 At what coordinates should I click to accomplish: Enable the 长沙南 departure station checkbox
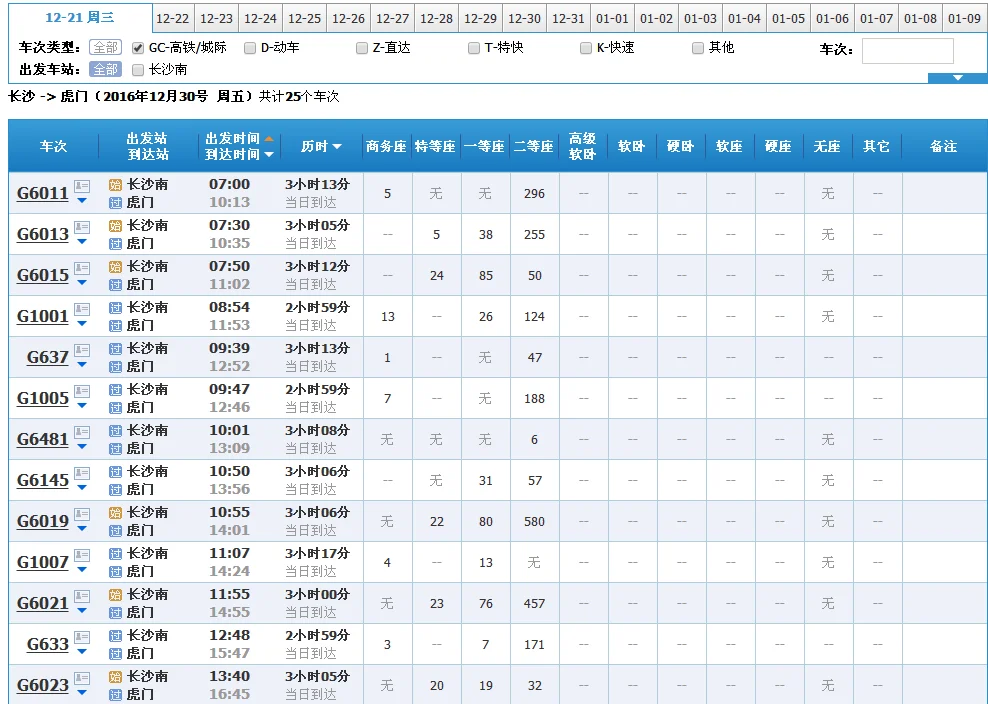click(138, 70)
